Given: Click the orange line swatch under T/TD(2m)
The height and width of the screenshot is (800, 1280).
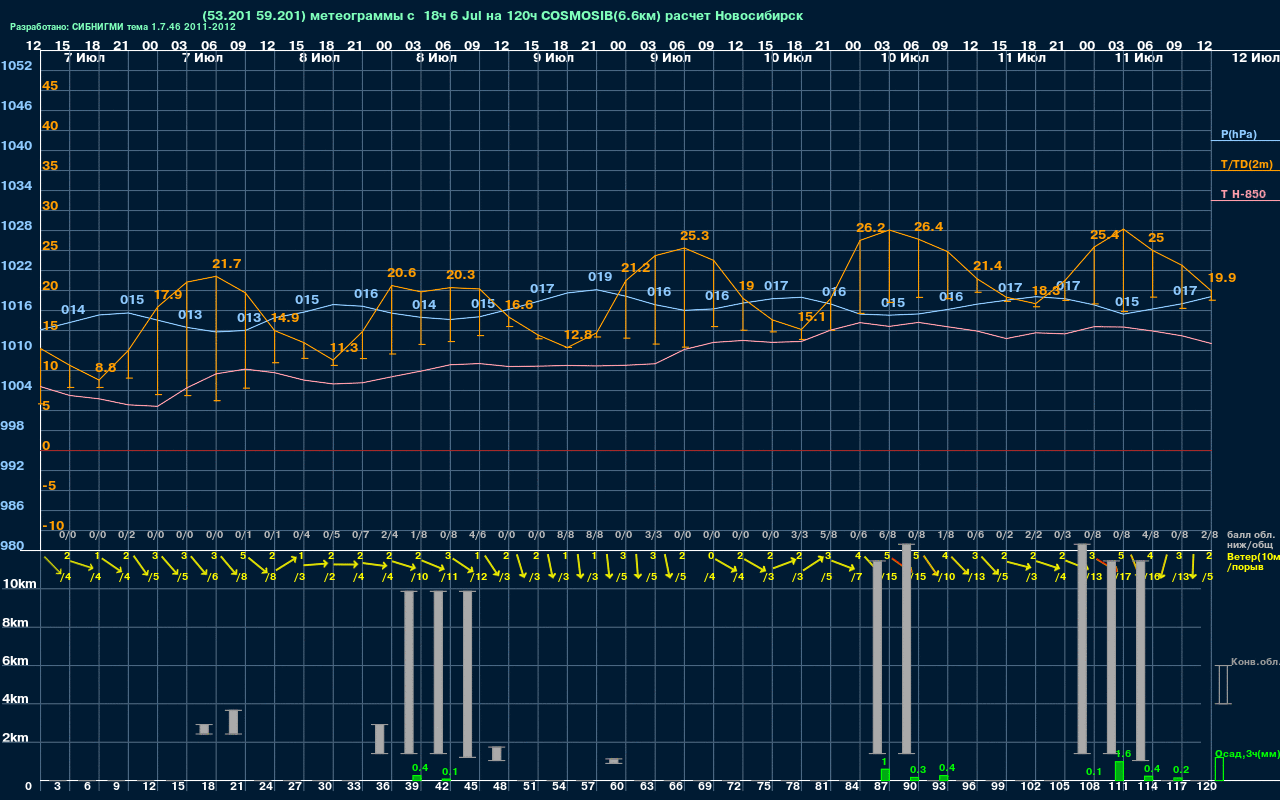Looking at the screenshot, I should (x=1245, y=171).
